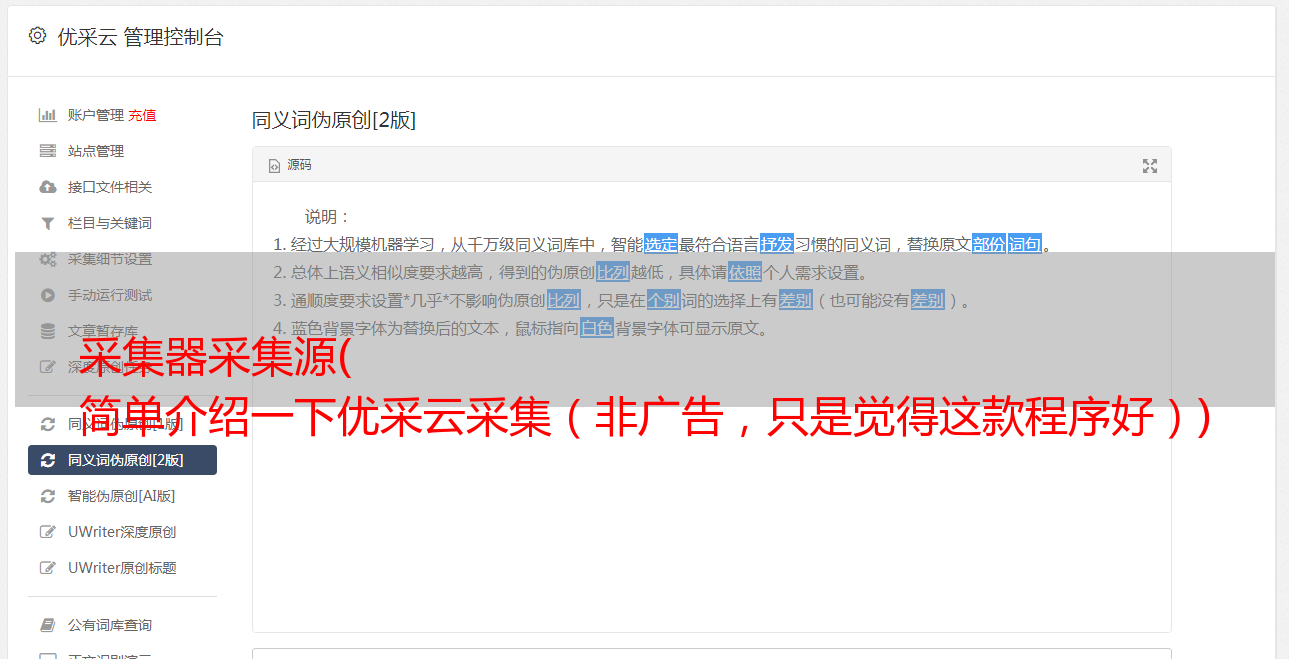
Task: Open the red 充值 recharge link
Action: [x=142, y=115]
